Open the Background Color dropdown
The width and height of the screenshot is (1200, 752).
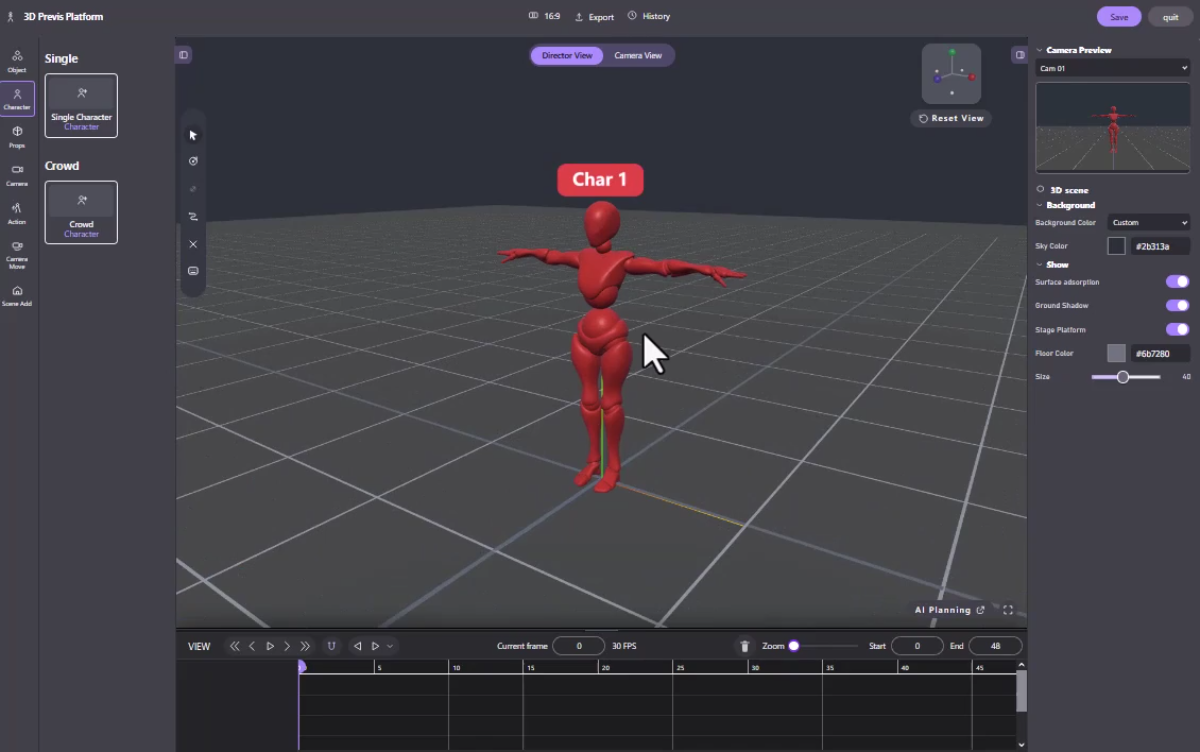(x=1149, y=222)
